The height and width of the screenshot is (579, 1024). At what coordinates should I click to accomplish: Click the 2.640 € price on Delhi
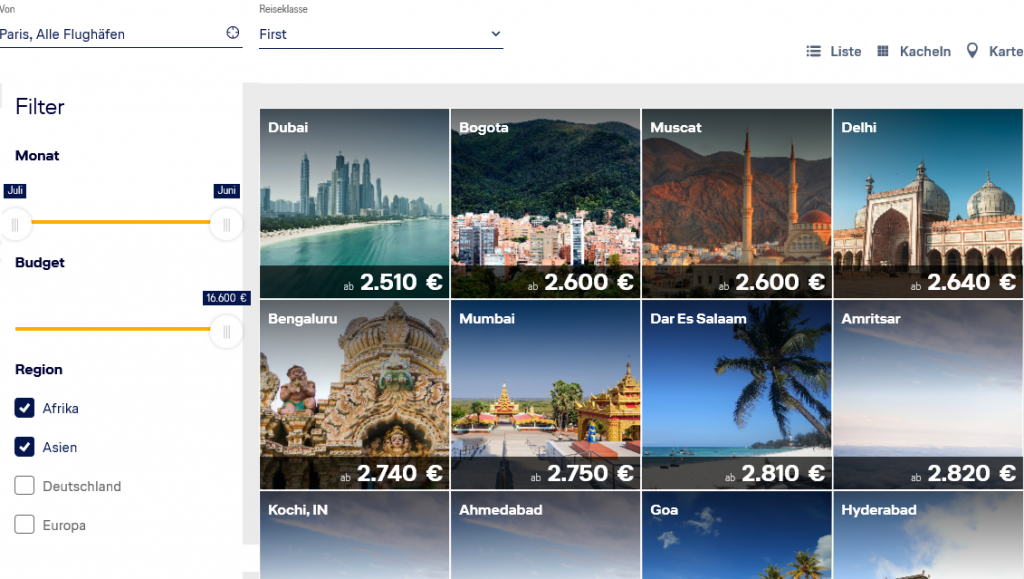tap(971, 282)
